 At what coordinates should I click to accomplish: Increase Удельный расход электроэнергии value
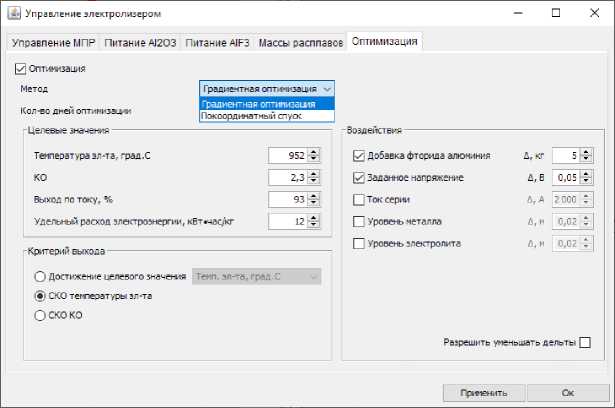point(313,218)
